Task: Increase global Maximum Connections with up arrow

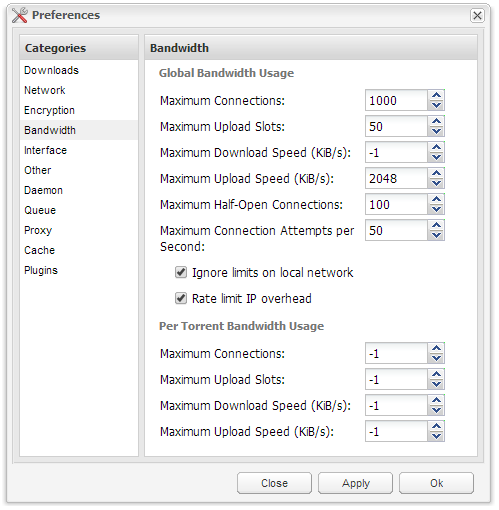Action: (x=436, y=95)
